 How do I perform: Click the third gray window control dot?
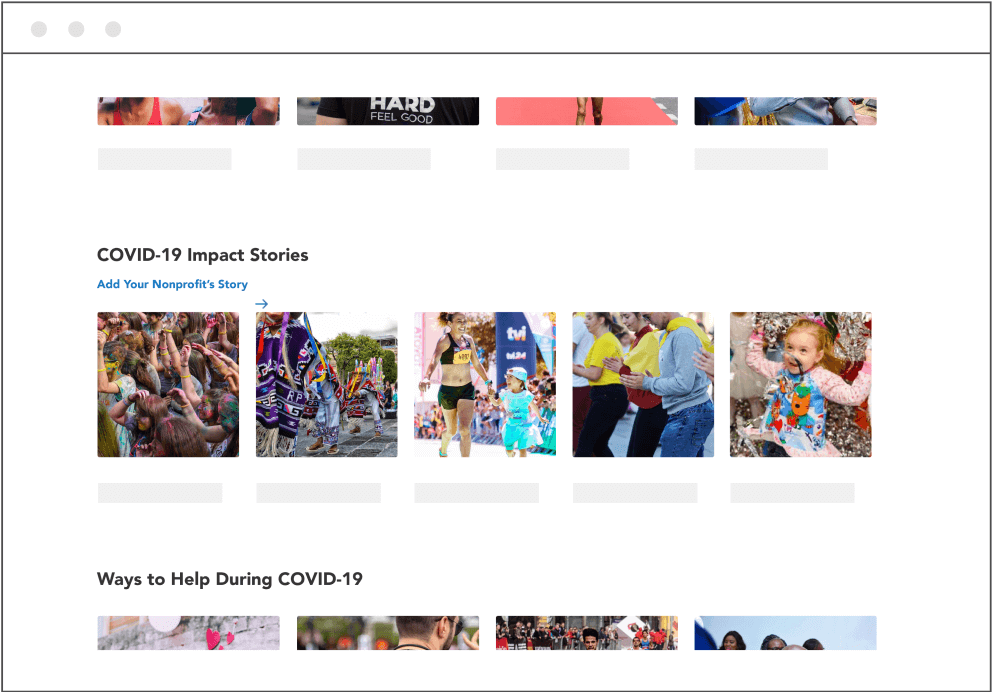coord(113,29)
